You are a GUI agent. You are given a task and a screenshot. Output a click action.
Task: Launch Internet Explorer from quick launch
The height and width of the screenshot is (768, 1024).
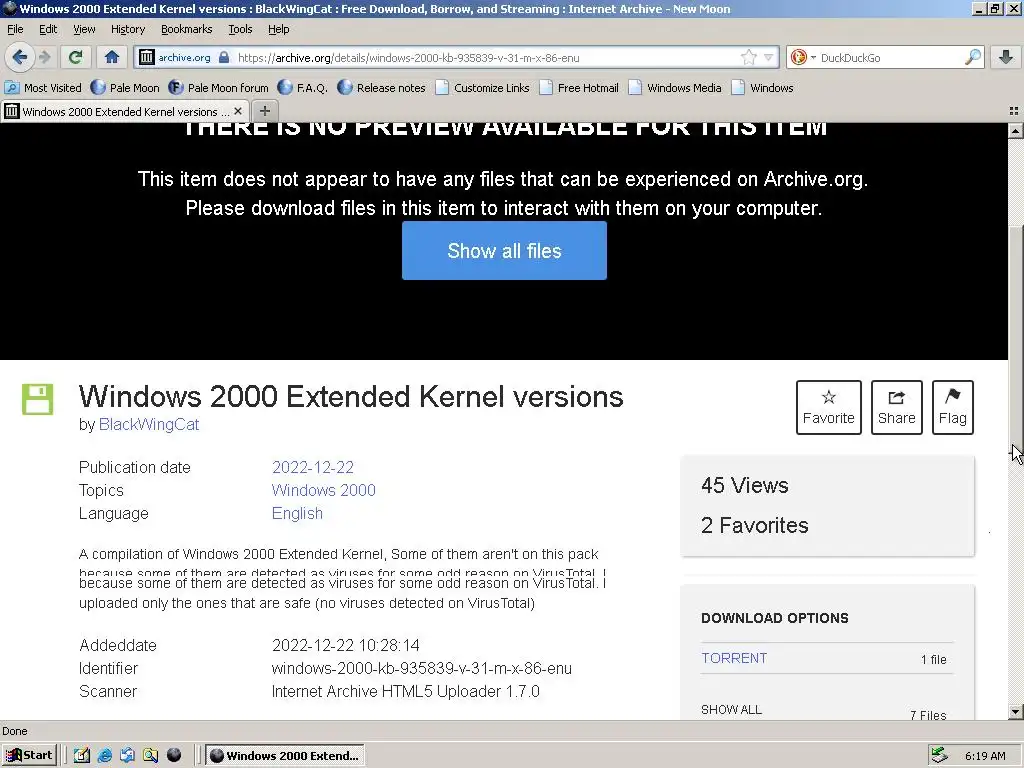[104, 756]
